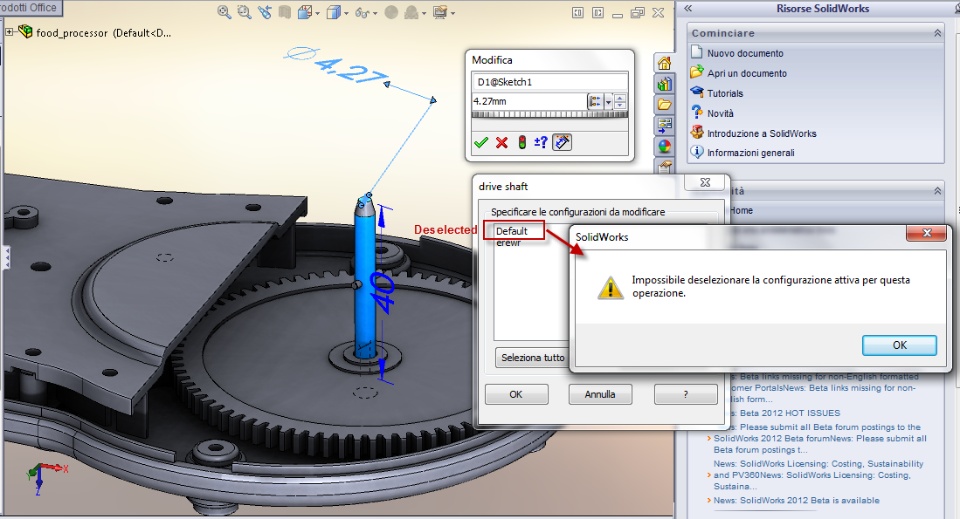Open the Design Library tab
The width and height of the screenshot is (960, 519).
click(664, 84)
